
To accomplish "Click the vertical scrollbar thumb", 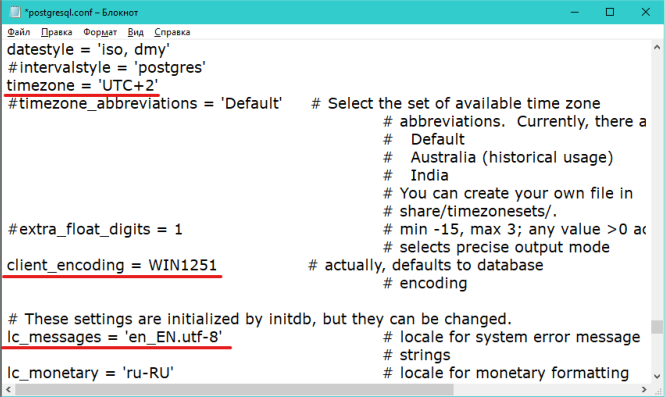I will tap(657, 327).
